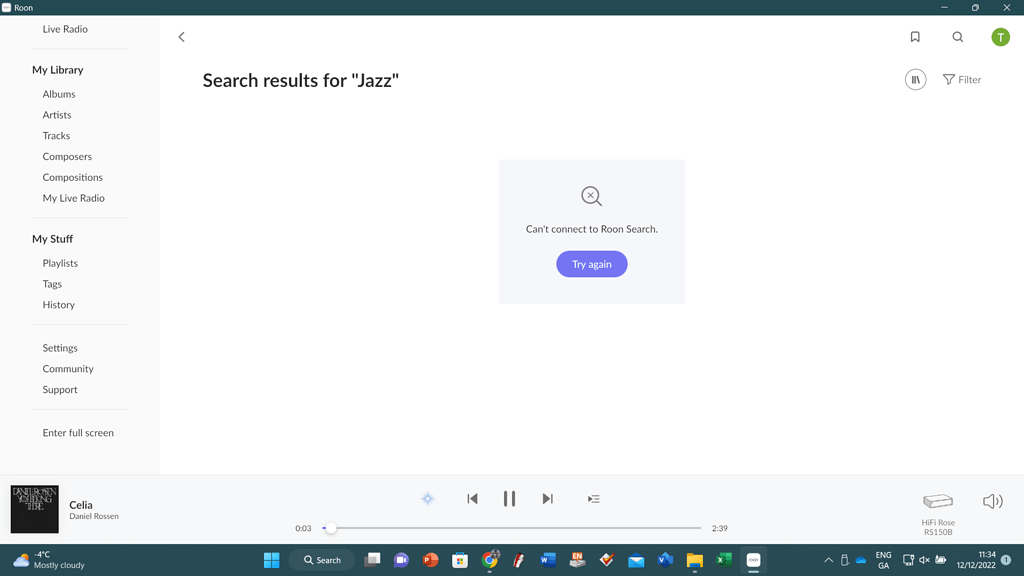
Task: Expand the hidden icons arrow in system tray
Action: click(x=828, y=560)
